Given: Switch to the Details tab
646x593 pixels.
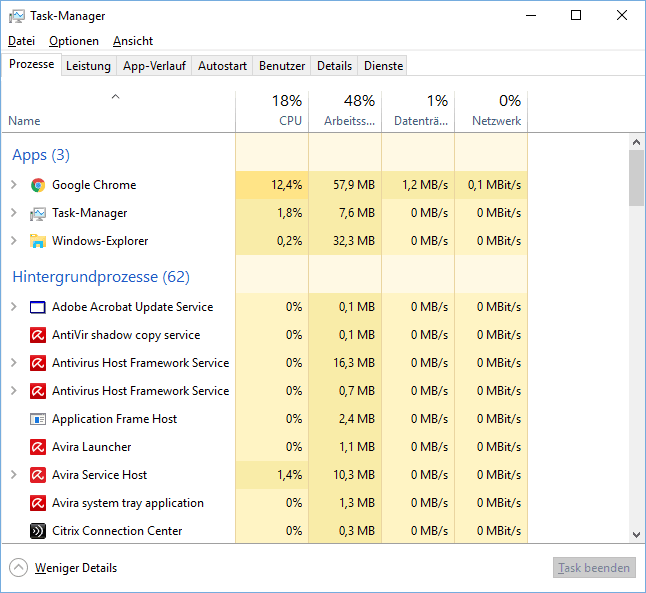Looking at the screenshot, I should [335, 66].
